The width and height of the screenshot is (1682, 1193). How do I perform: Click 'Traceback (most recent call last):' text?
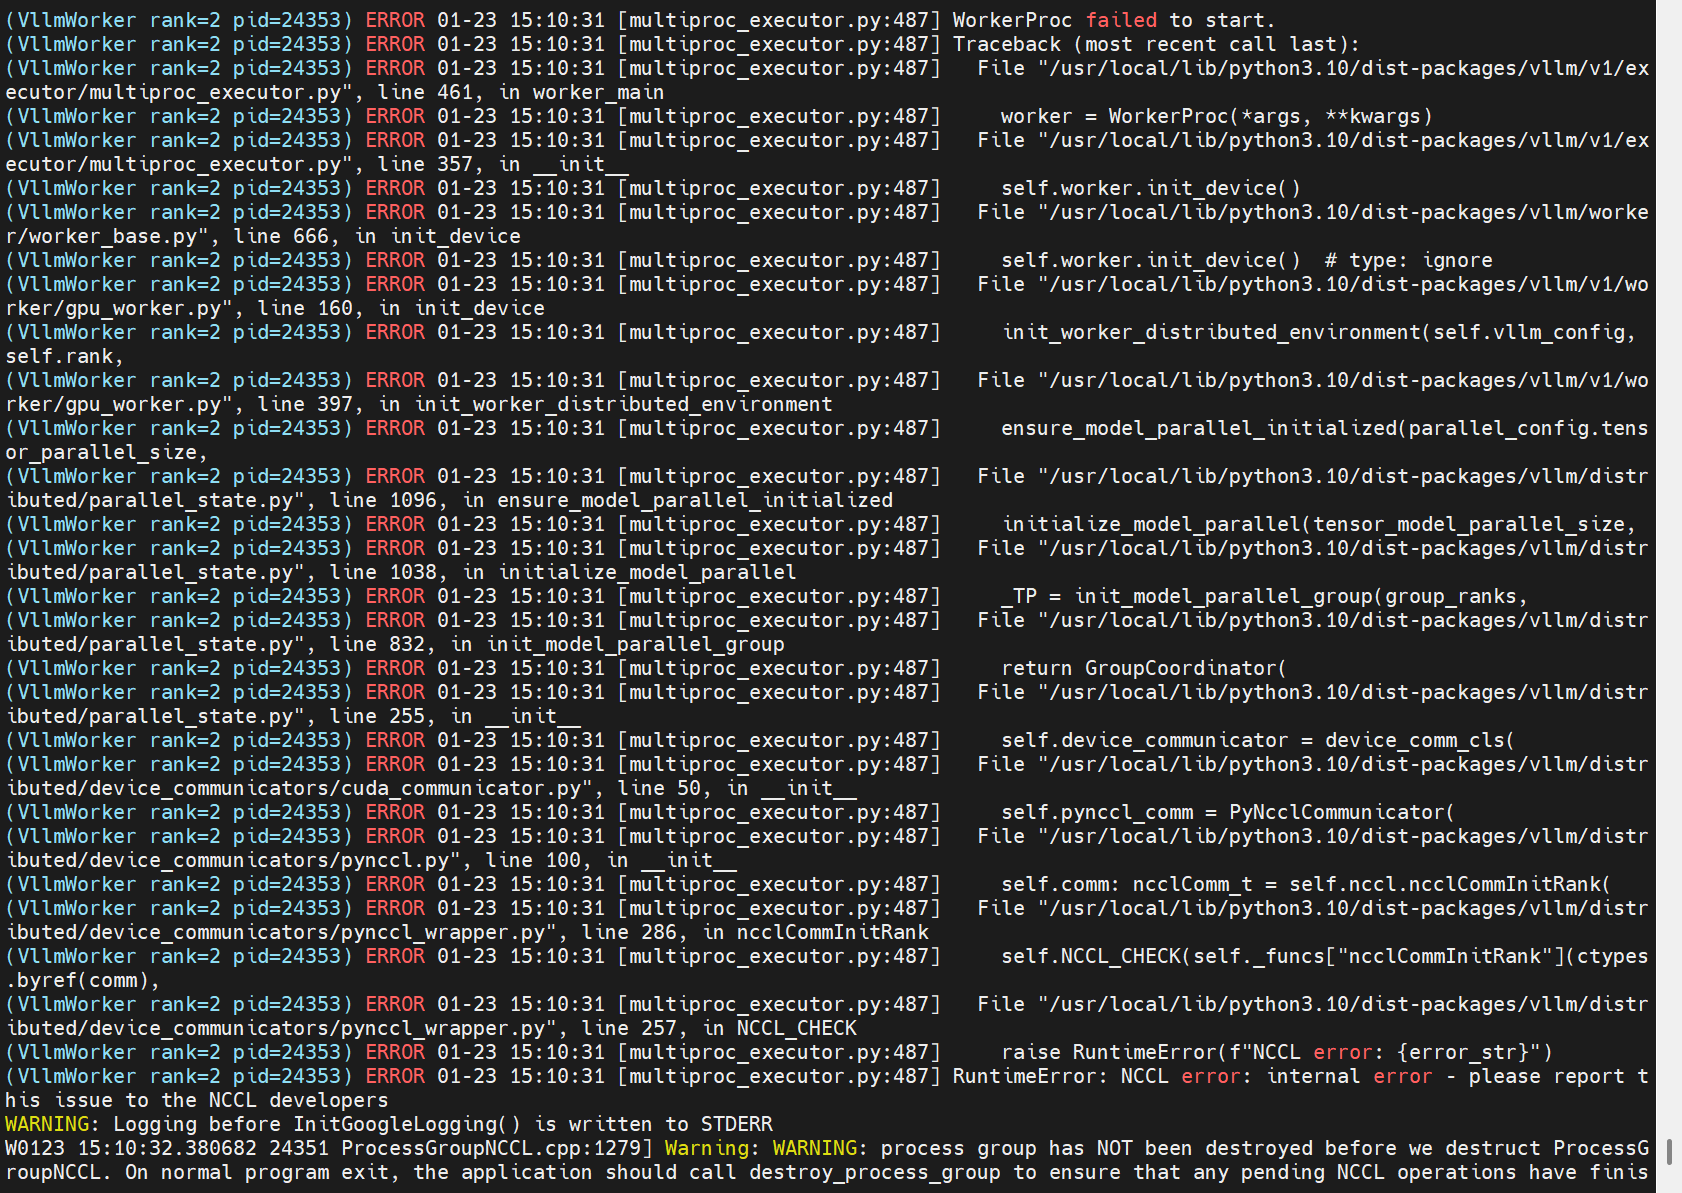pyautogui.click(x=1156, y=44)
